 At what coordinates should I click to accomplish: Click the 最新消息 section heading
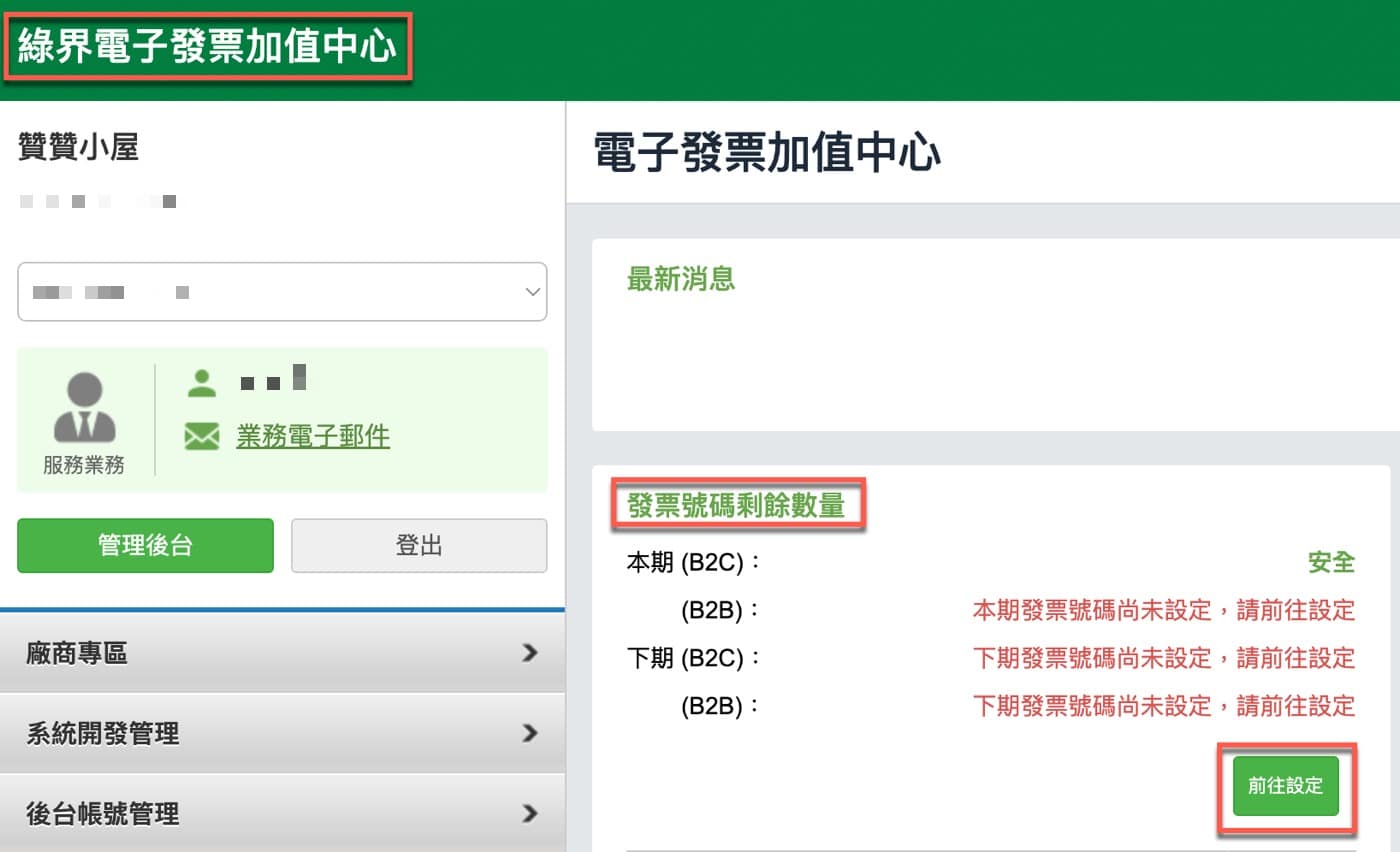pyautogui.click(x=681, y=279)
